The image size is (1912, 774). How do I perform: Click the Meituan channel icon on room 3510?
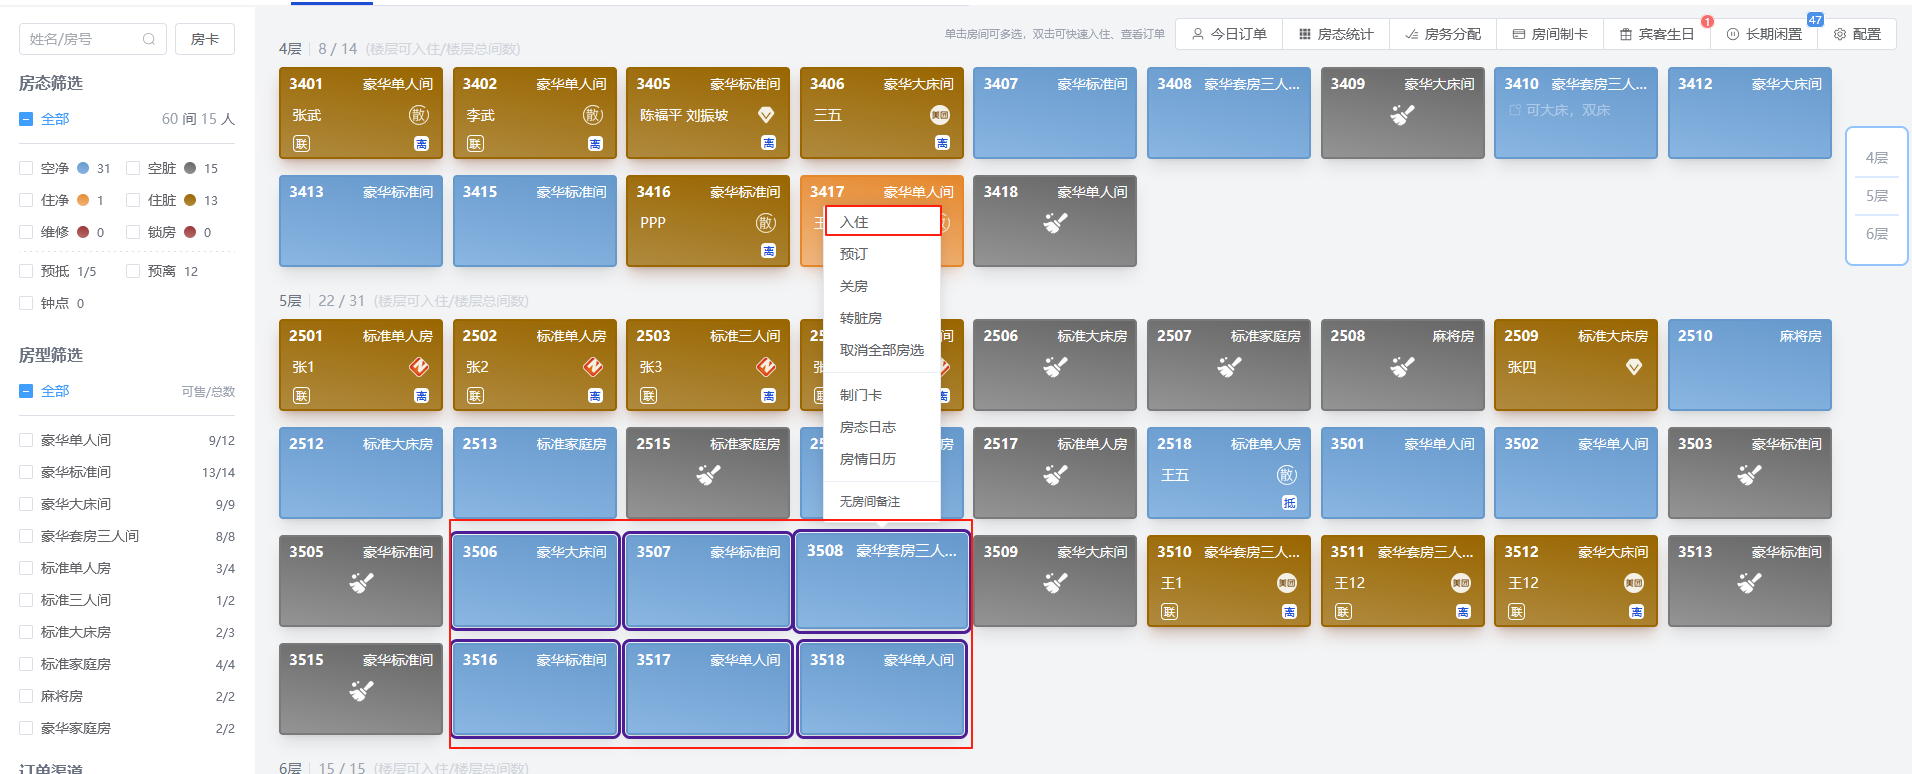1287,583
